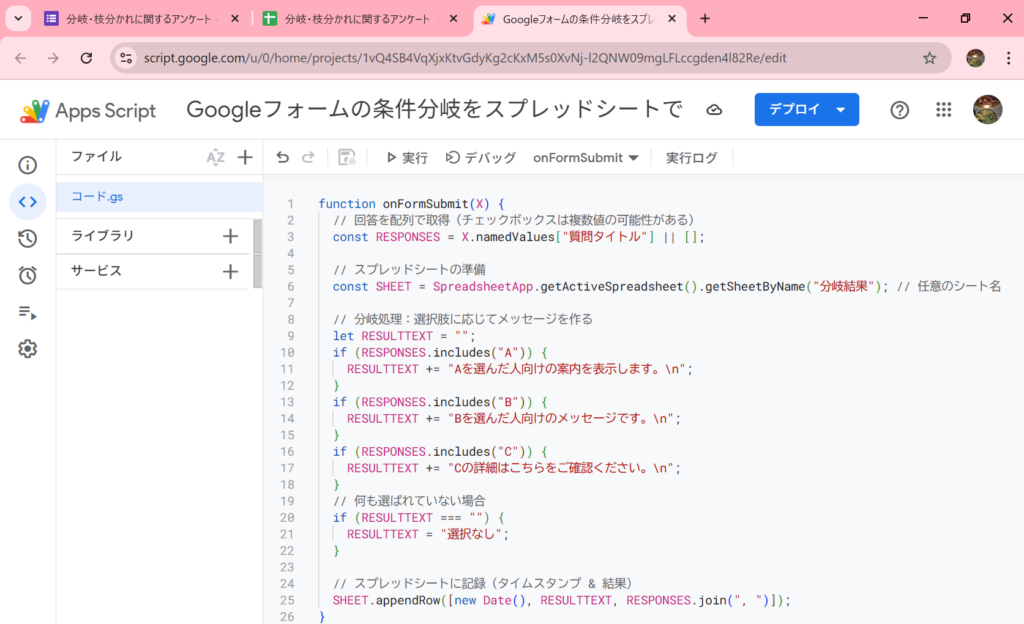The width and height of the screenshot is (1024, 624).
Task: Open the Project History panel
Action: (x=28, y=239)
